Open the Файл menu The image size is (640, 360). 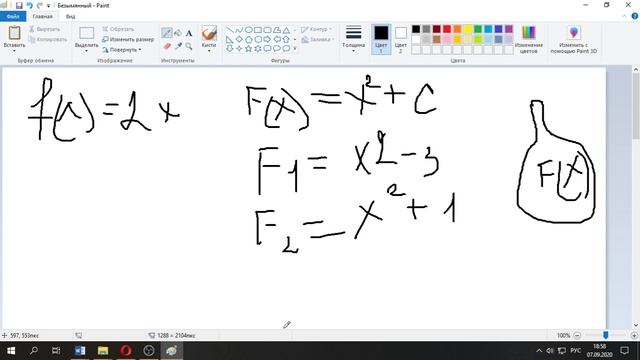click(x=13, y=16)
